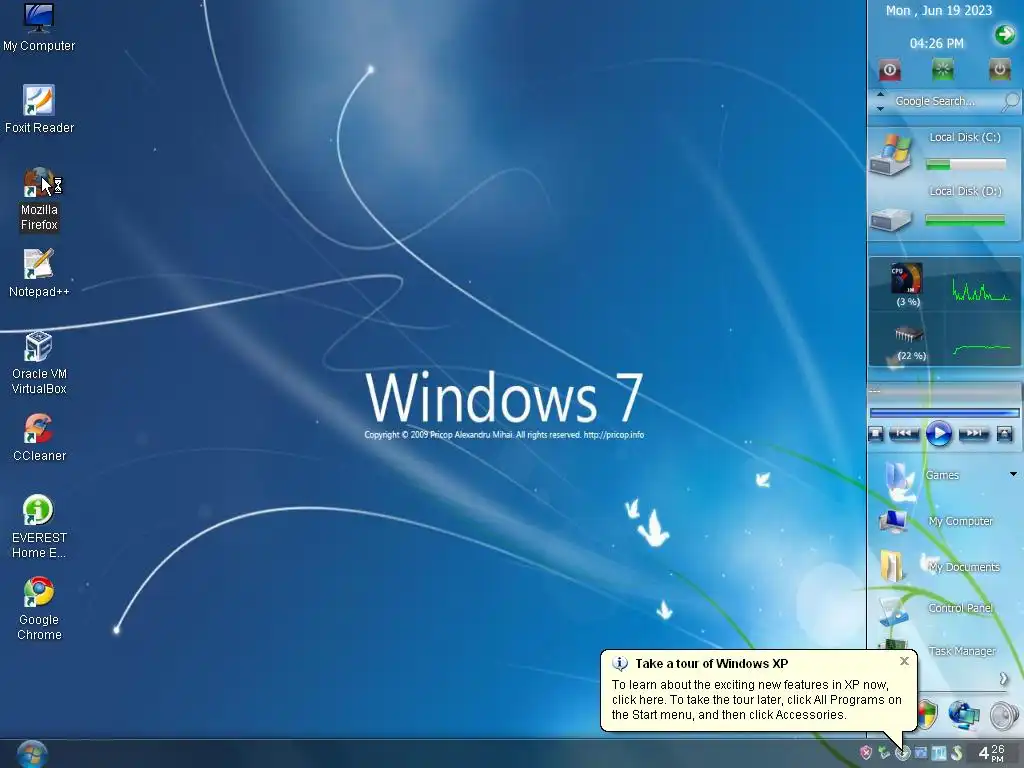
Task: Click the Local Disk (C:) usage bar
Action: pyautogui.click(x=966, y=165)
